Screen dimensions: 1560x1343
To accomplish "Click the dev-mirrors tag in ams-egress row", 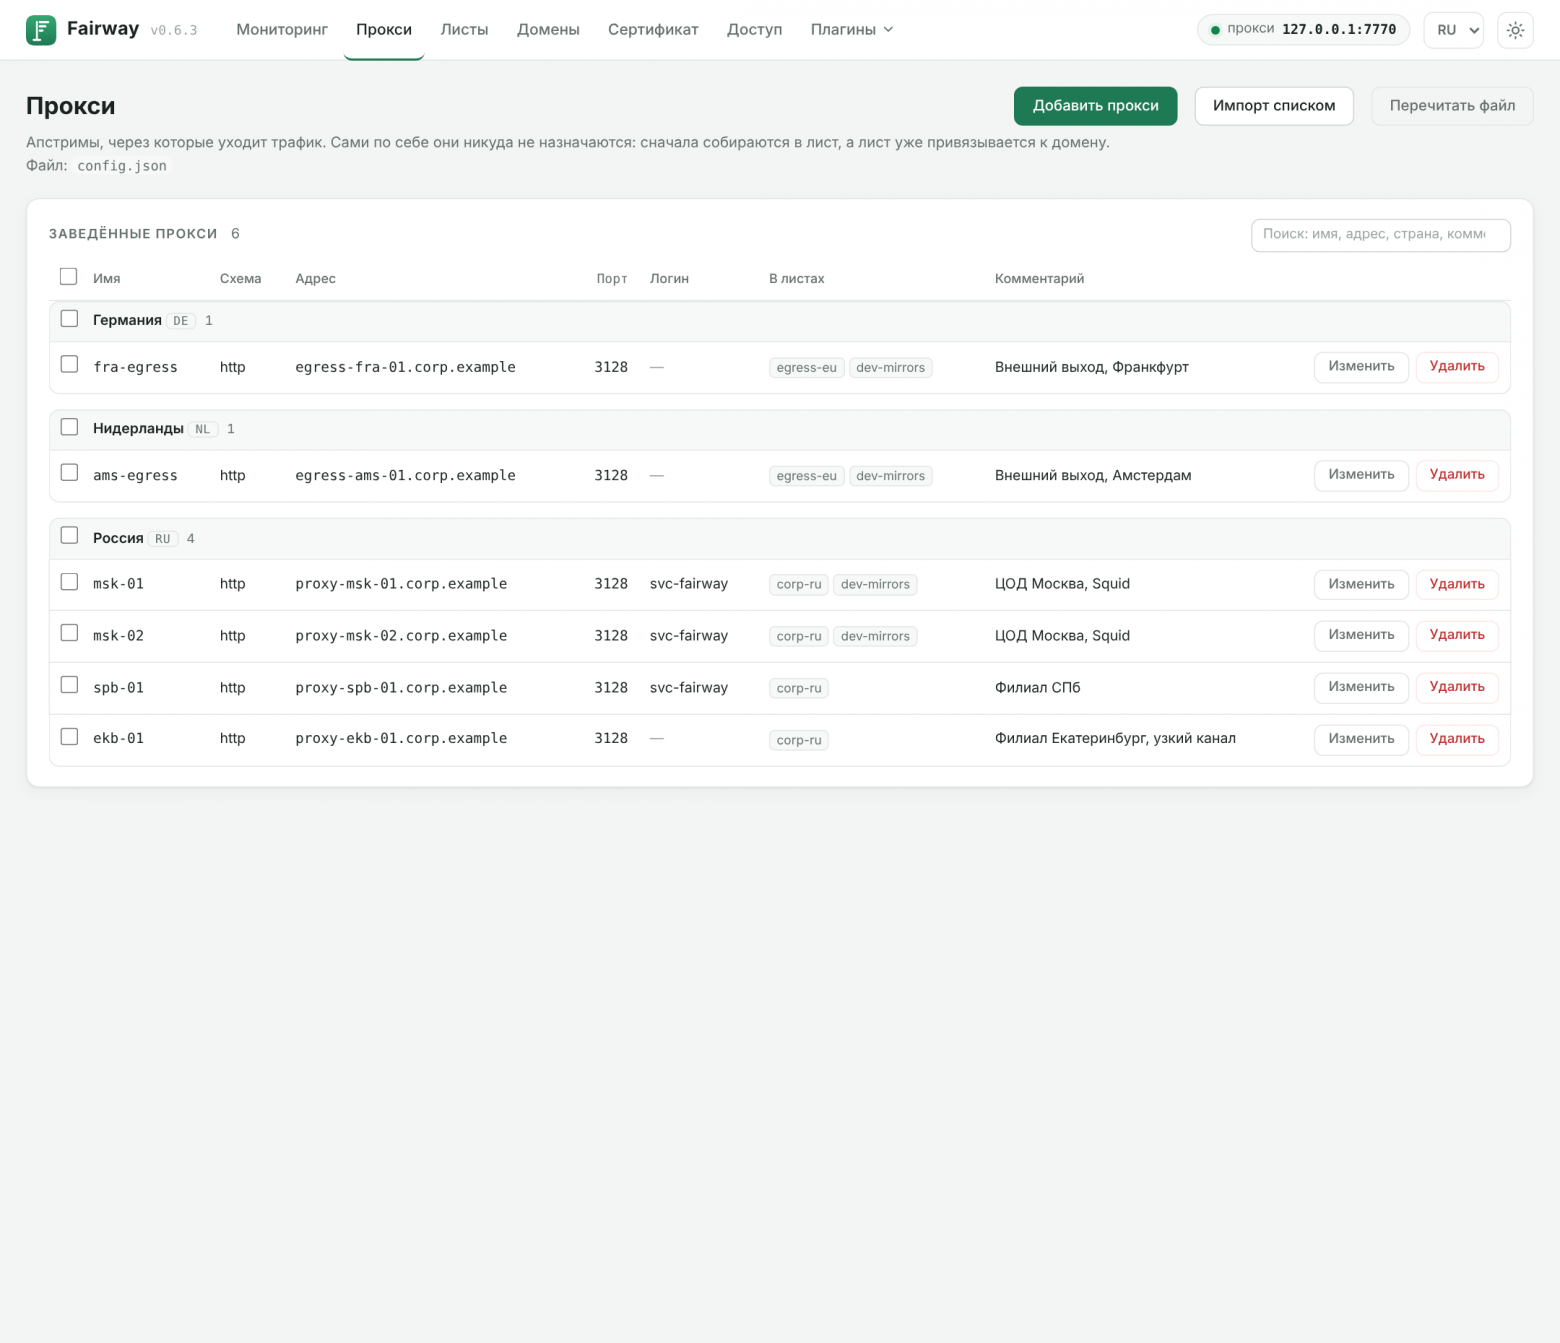I will coord(890,476).
